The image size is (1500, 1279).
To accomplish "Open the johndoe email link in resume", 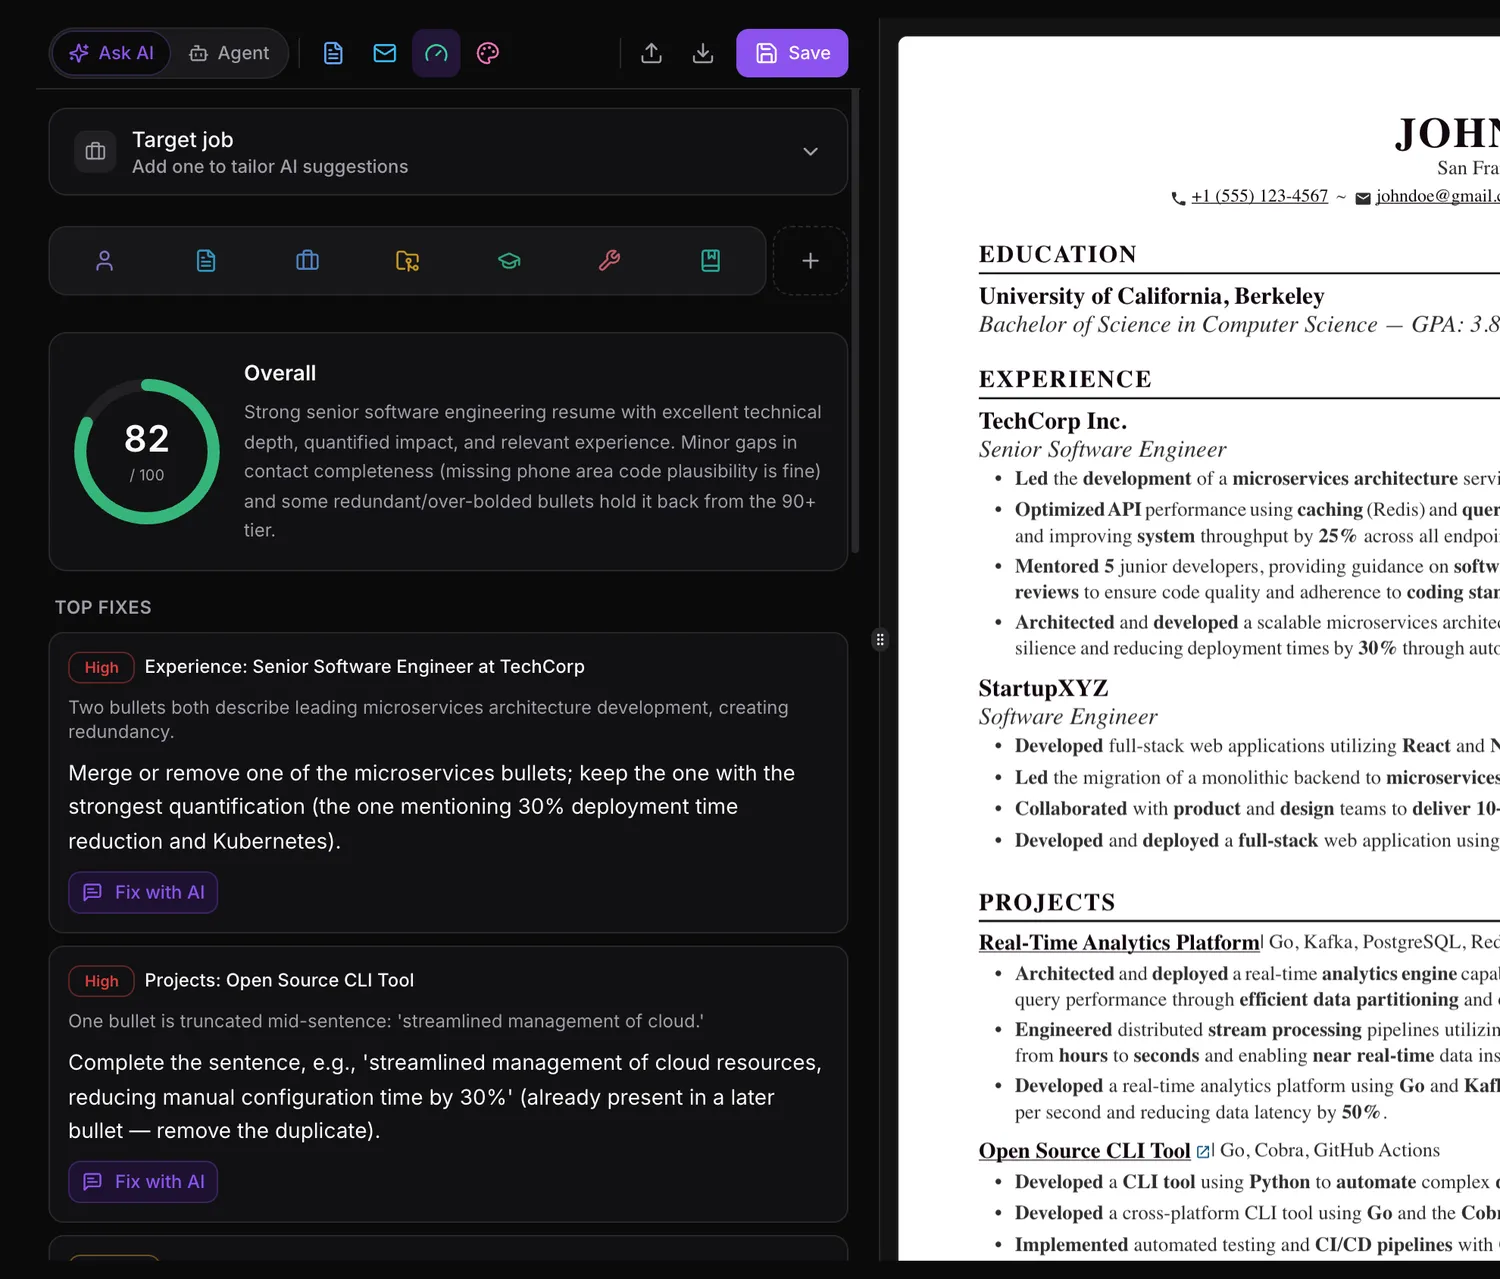I will point(1437,196).
